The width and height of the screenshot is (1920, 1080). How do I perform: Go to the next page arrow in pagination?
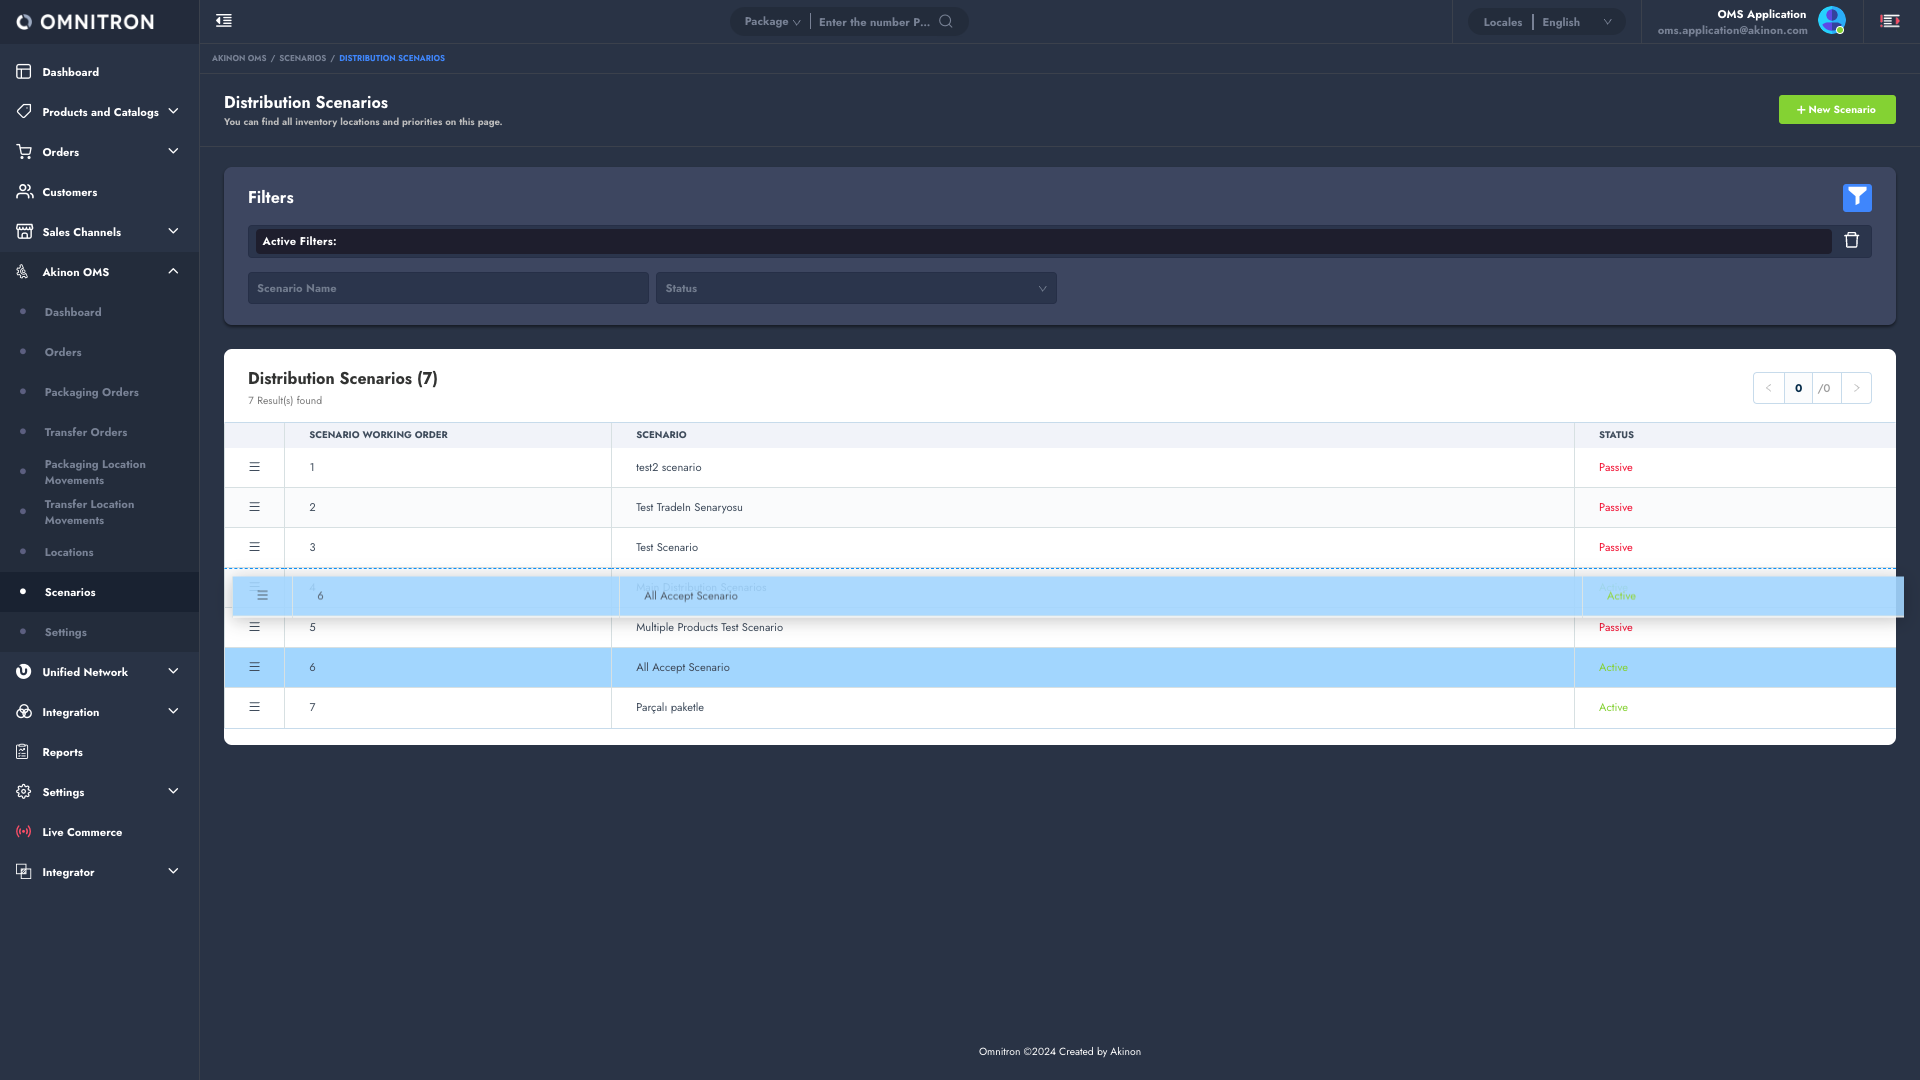pyautogui.click(x=1856, y=388)
